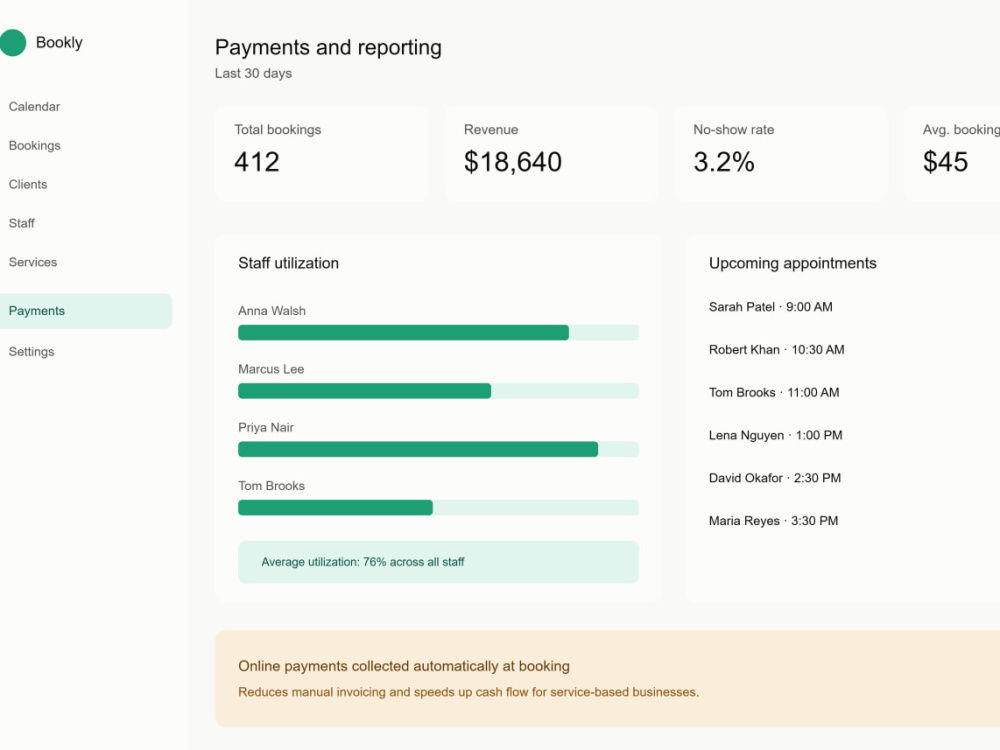Select the Sarah Patel 9:00 AM appointment

(x=770, y=307)
